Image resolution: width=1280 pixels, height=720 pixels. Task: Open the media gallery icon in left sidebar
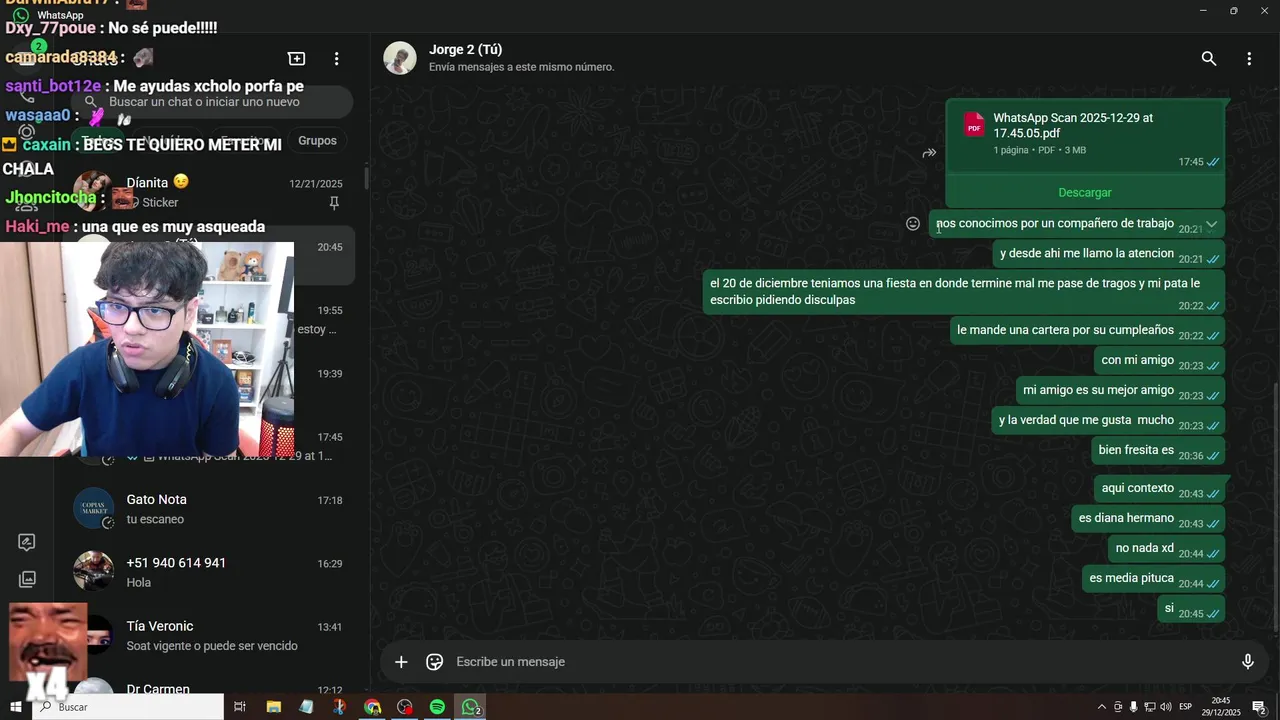(27, 579)
